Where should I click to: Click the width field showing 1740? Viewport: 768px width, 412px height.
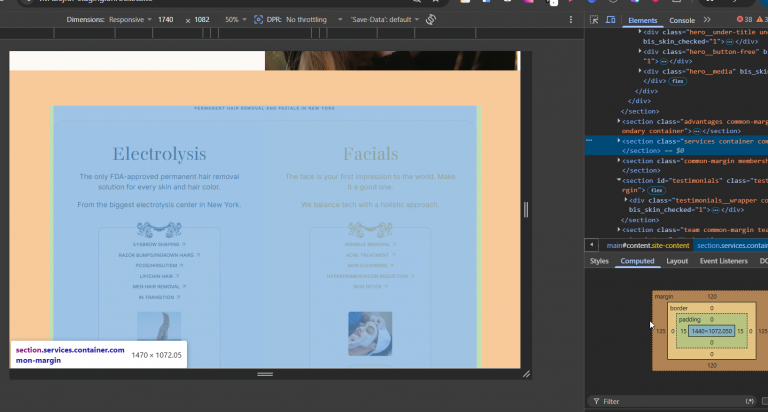click(x=166, y=20)
